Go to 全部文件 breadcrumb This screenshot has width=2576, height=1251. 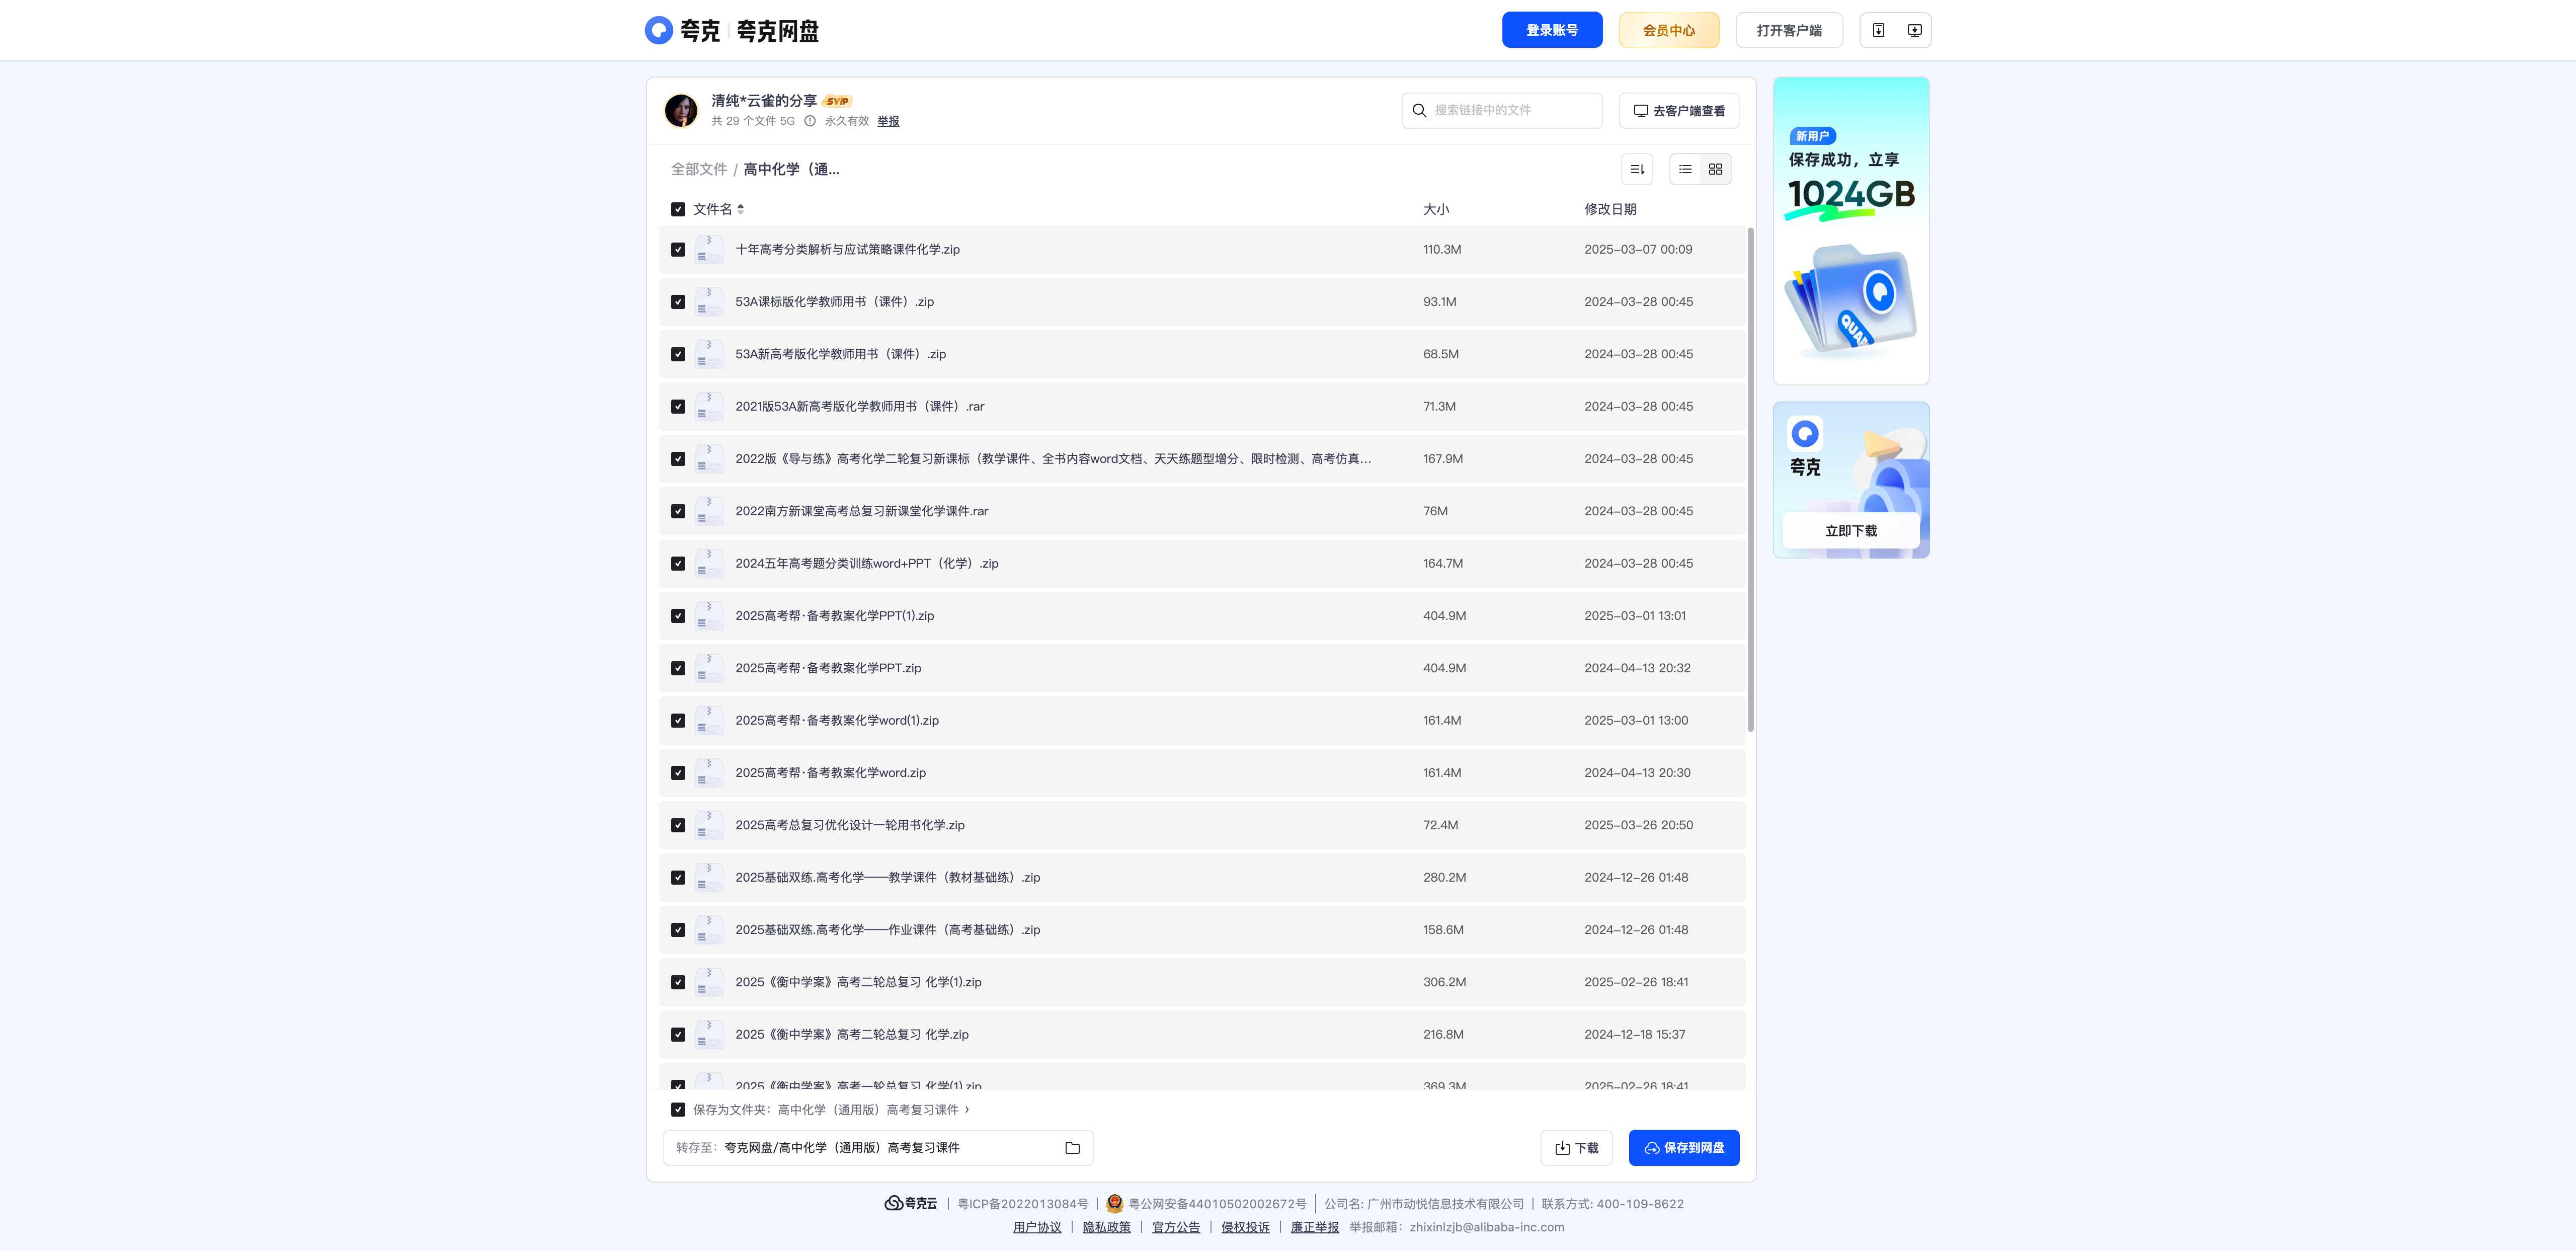[698, 169]
